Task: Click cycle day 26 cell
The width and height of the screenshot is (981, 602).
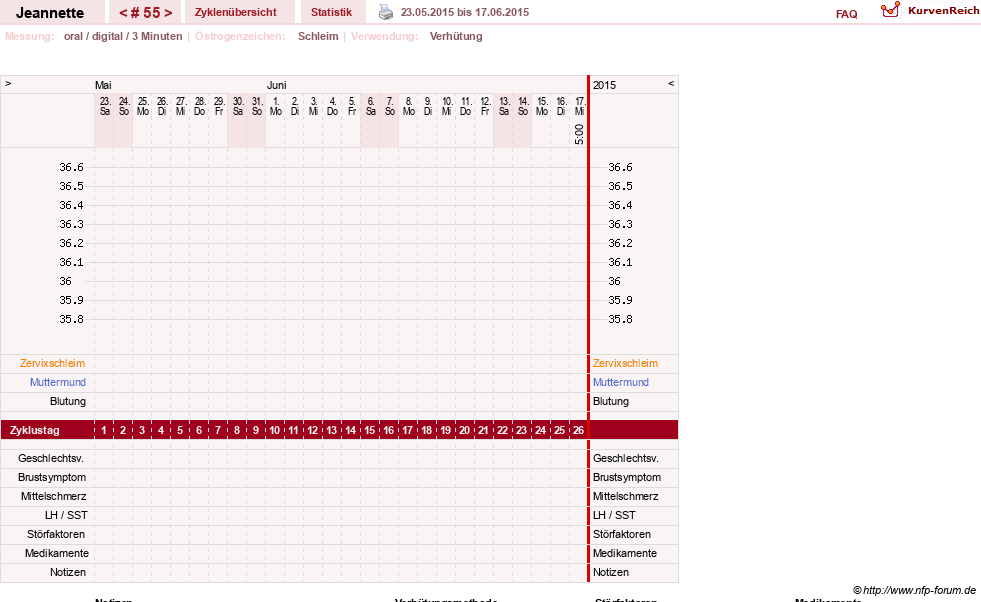Action: 578,431
